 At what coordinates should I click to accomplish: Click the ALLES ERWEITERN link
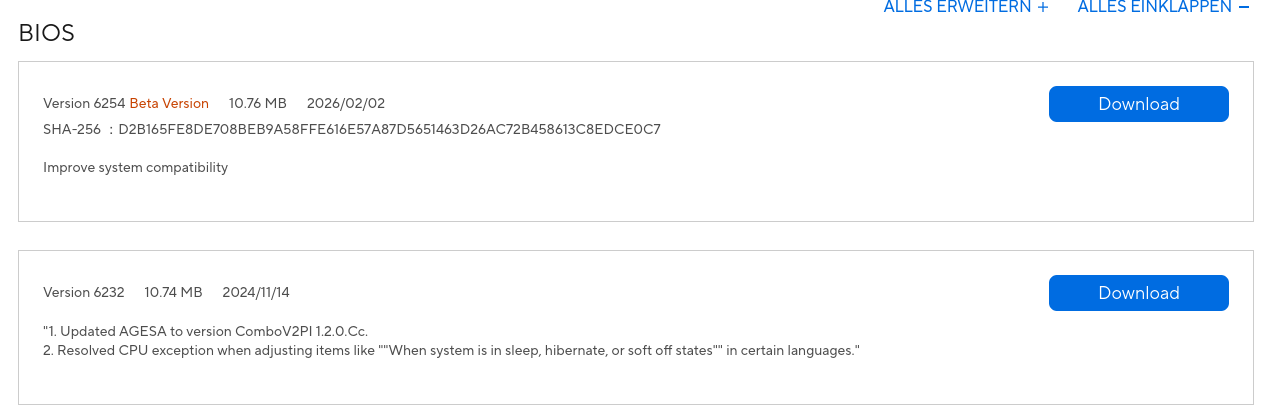click(966, 7)
